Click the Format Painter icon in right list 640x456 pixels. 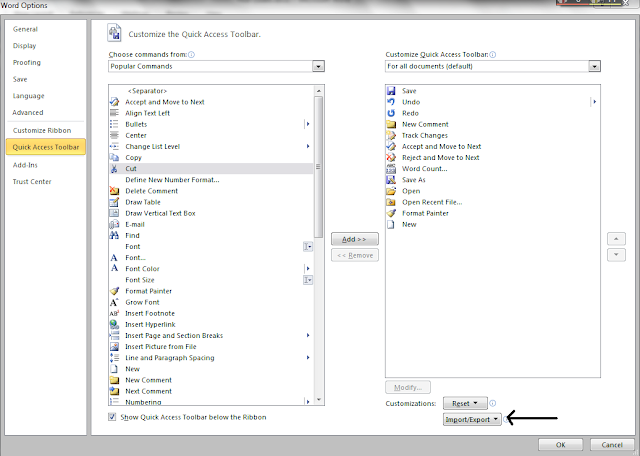pos(391,213)
